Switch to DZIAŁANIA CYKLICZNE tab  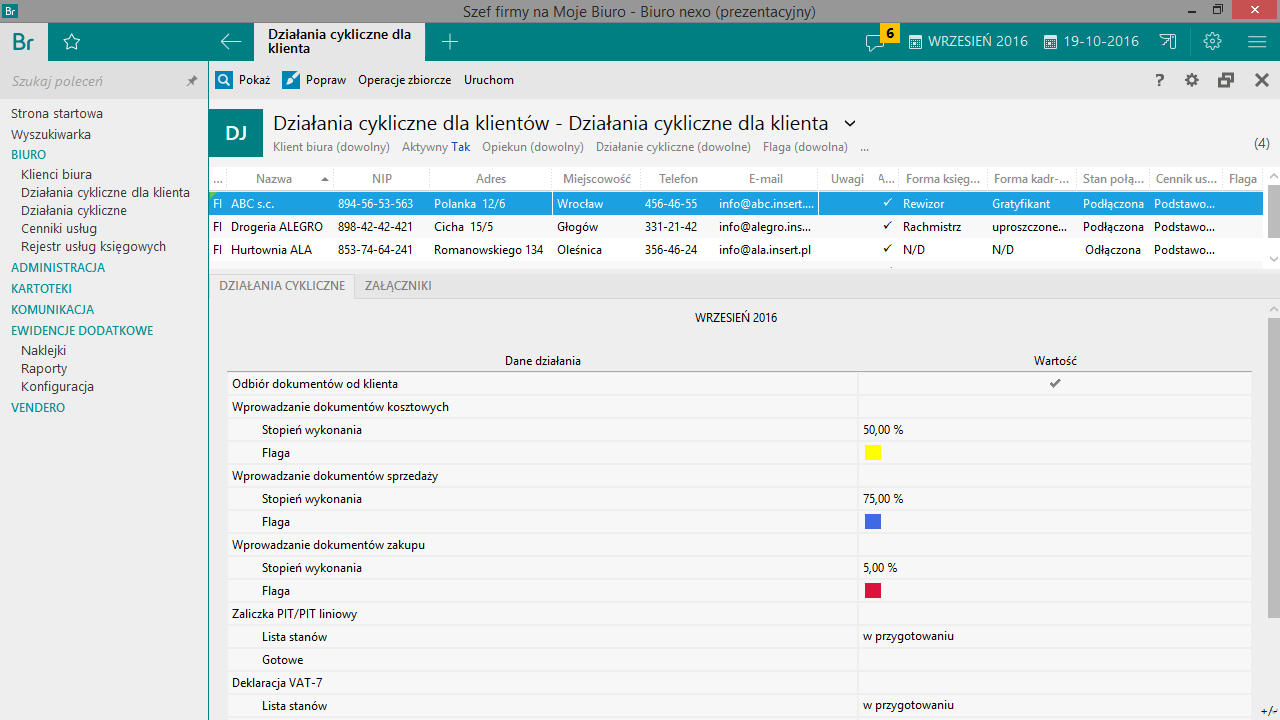282,286
